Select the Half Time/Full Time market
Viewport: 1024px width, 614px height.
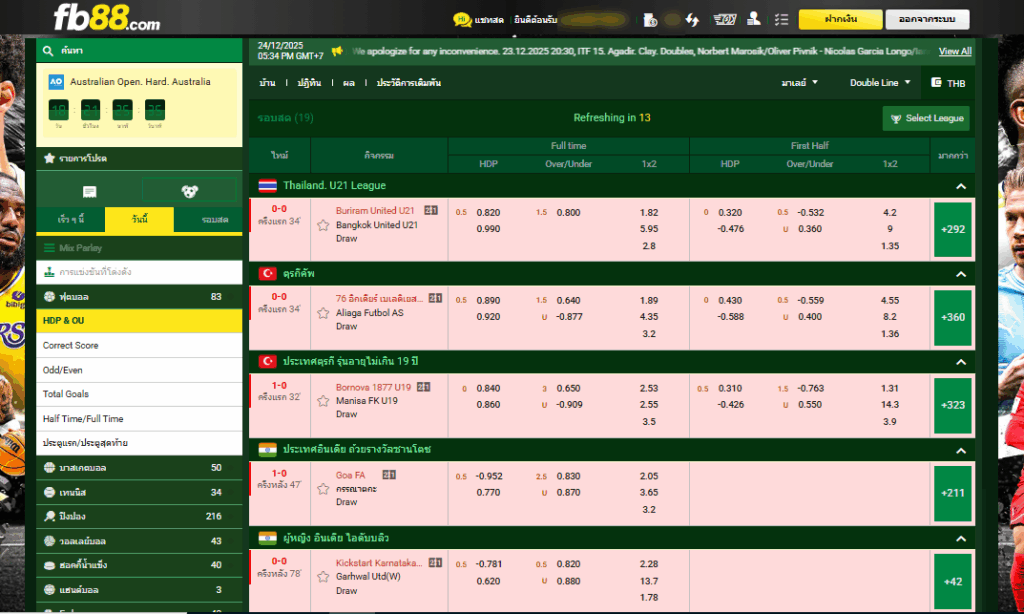[139, 419]
